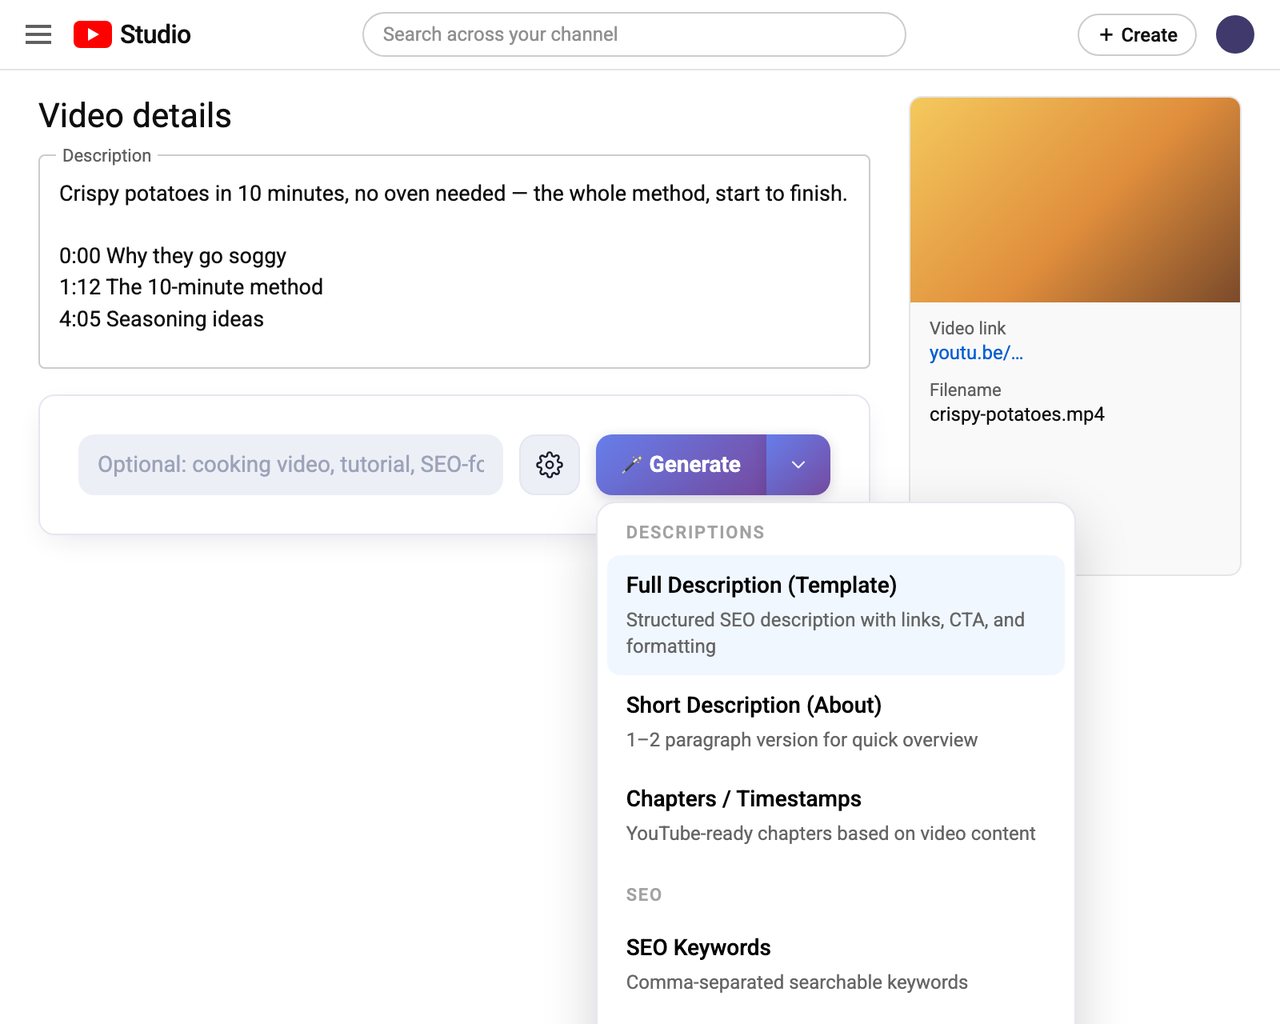Screen dimensions: 1280x1024
Task: Click the Create button
Action: point(1137,35)
